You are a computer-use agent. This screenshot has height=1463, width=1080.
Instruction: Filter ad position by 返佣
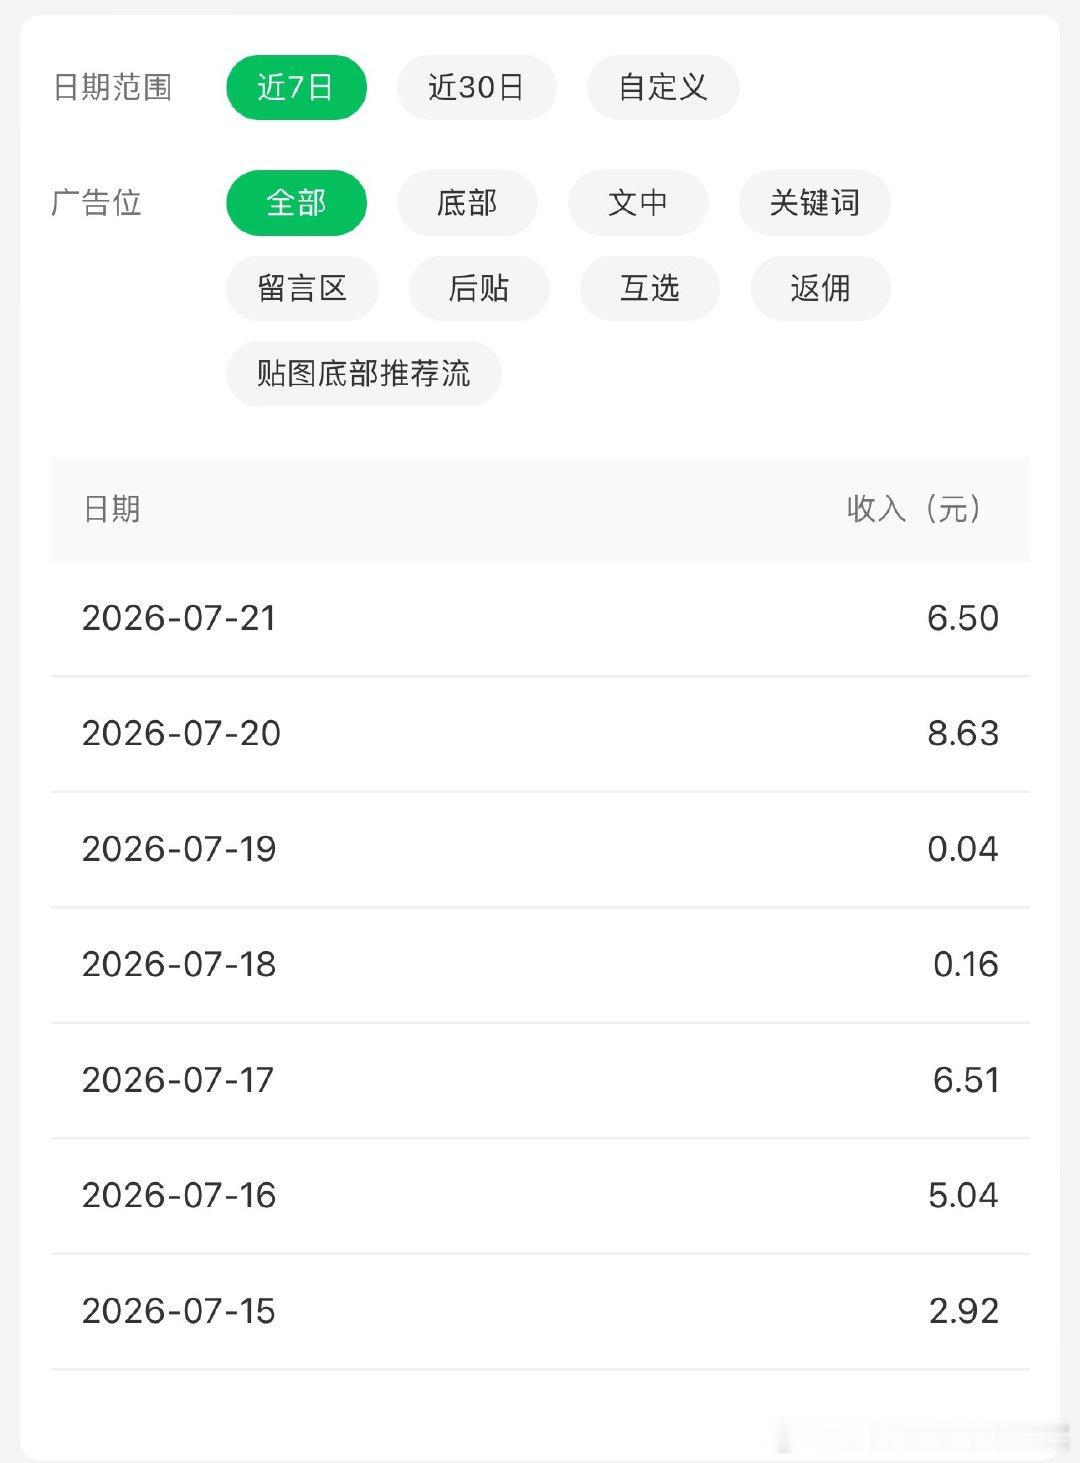[x=820, y=288]
